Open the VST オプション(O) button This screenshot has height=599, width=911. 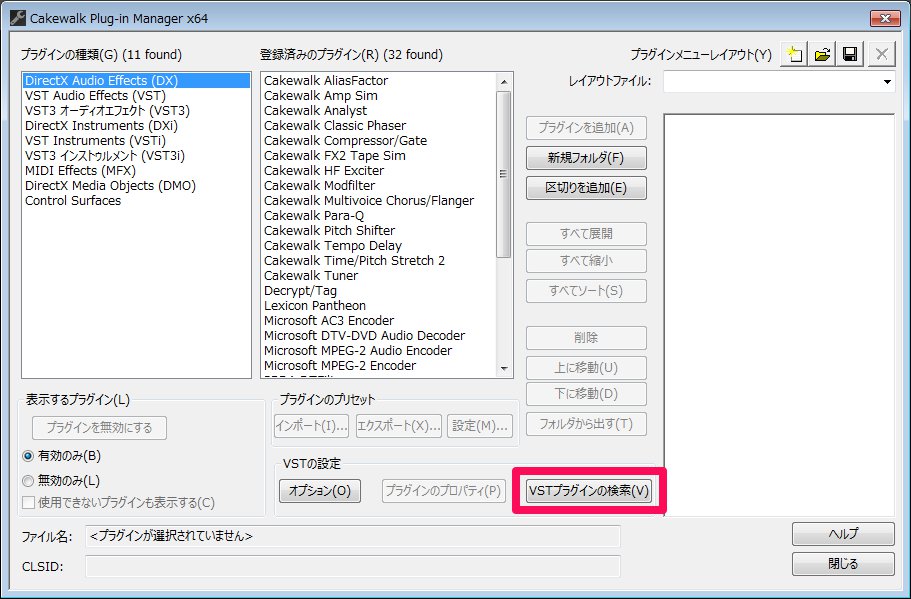(x=320, y=491)
